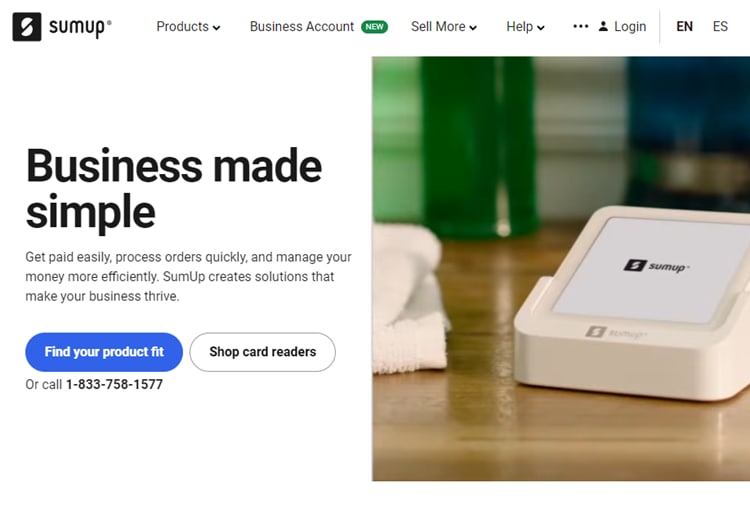Screen dimensions: 750x515
Task: Click the SumUp logo icon
Action: 27,27
